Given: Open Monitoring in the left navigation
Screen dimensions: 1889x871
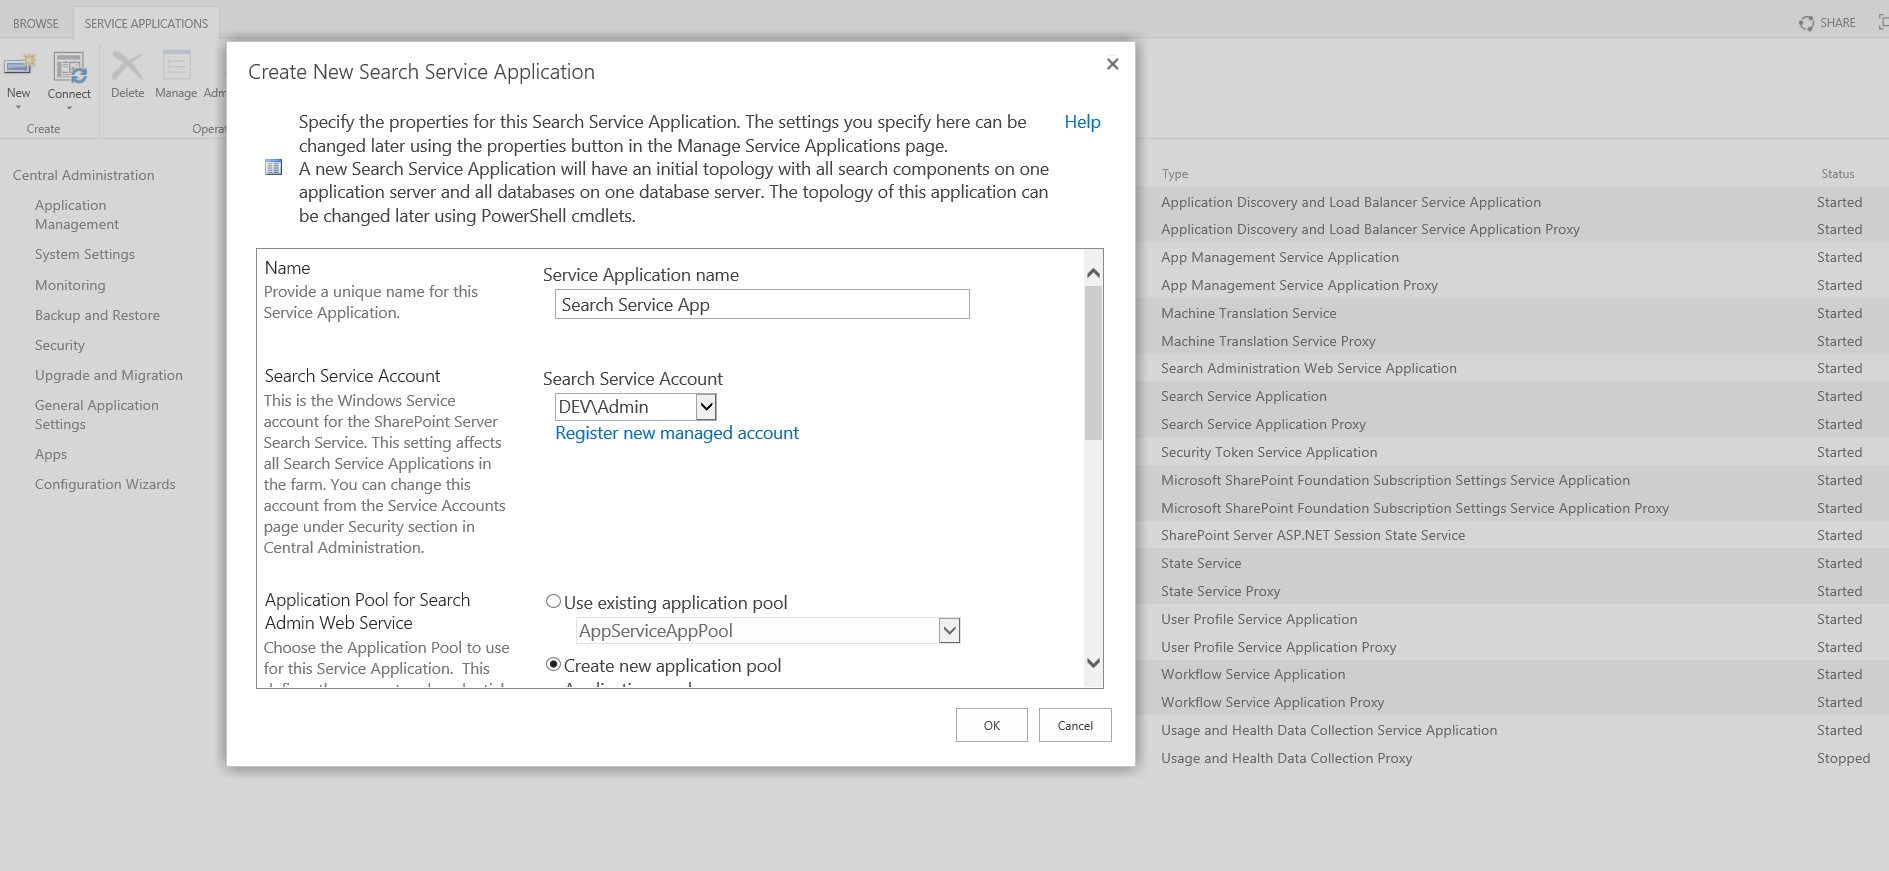Looking at the screenshot, I should pyautogui.click(x=70, y=285).
